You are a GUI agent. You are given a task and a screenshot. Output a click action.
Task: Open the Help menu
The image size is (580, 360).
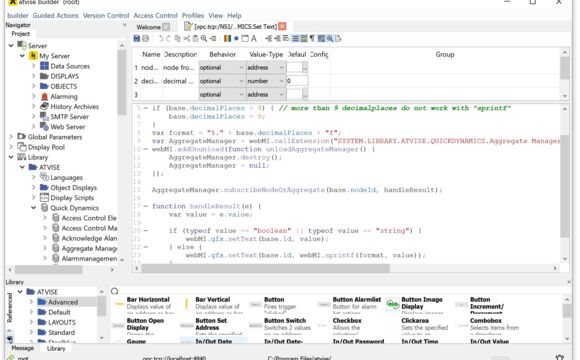tap(234, 16)
